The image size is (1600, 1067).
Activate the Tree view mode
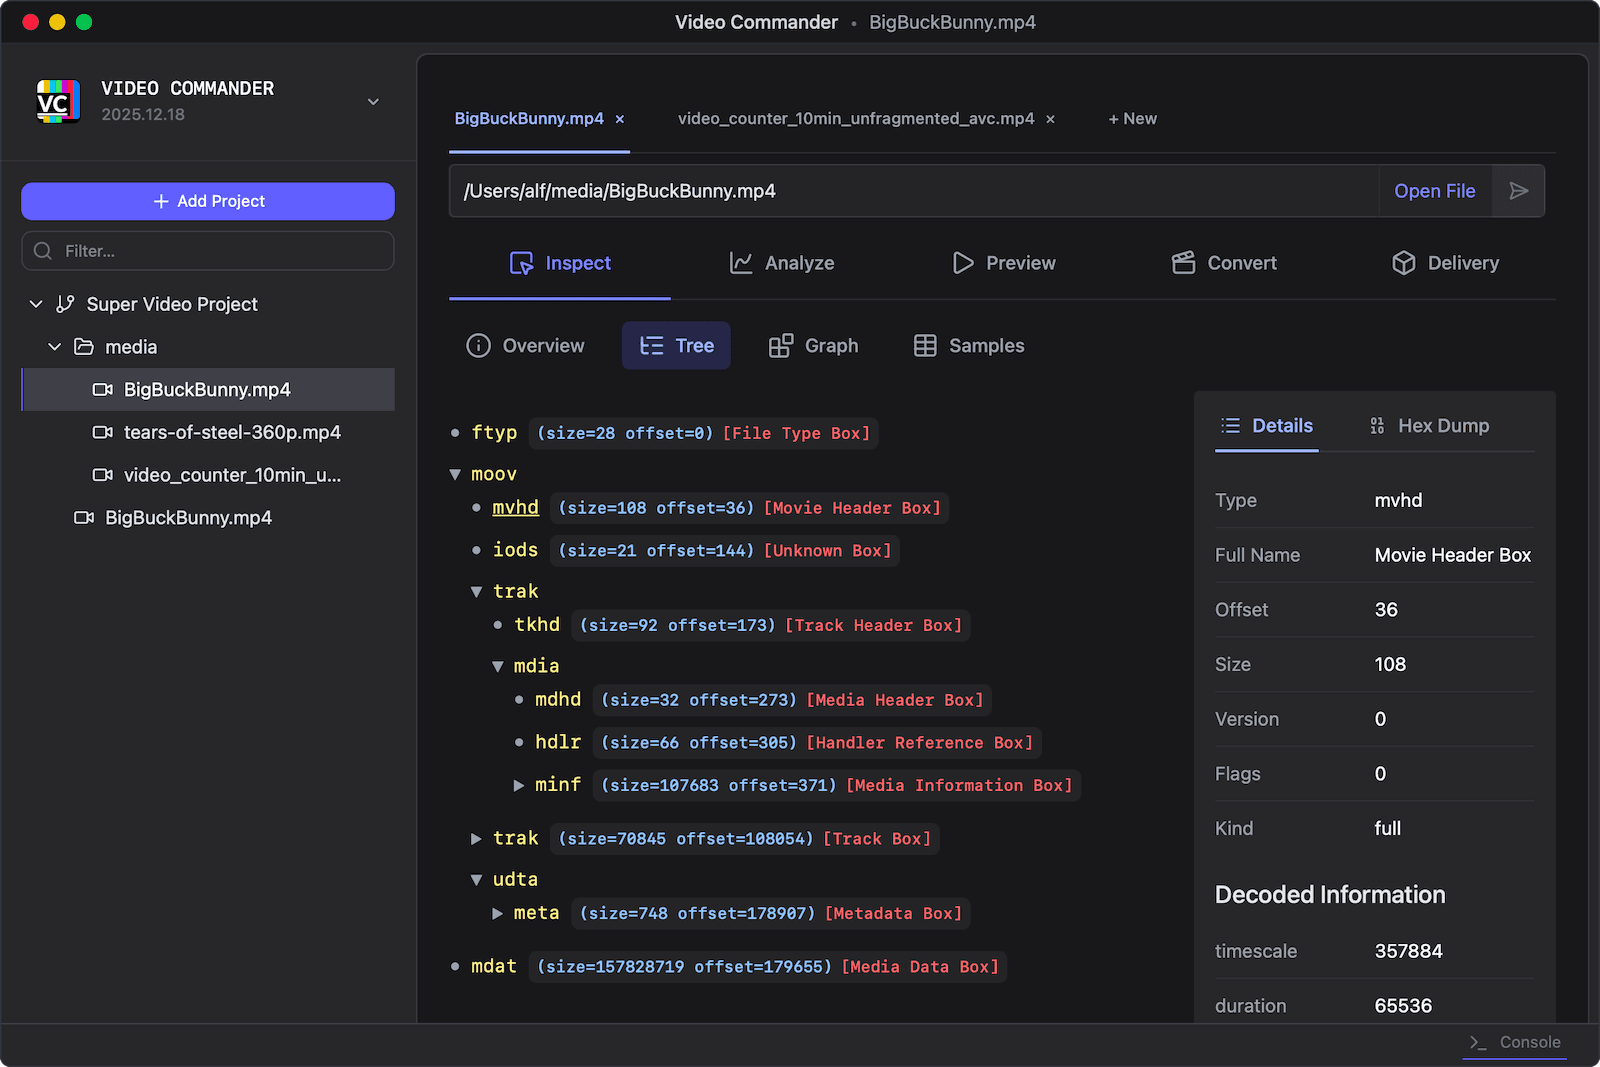(x=676, y=345)
